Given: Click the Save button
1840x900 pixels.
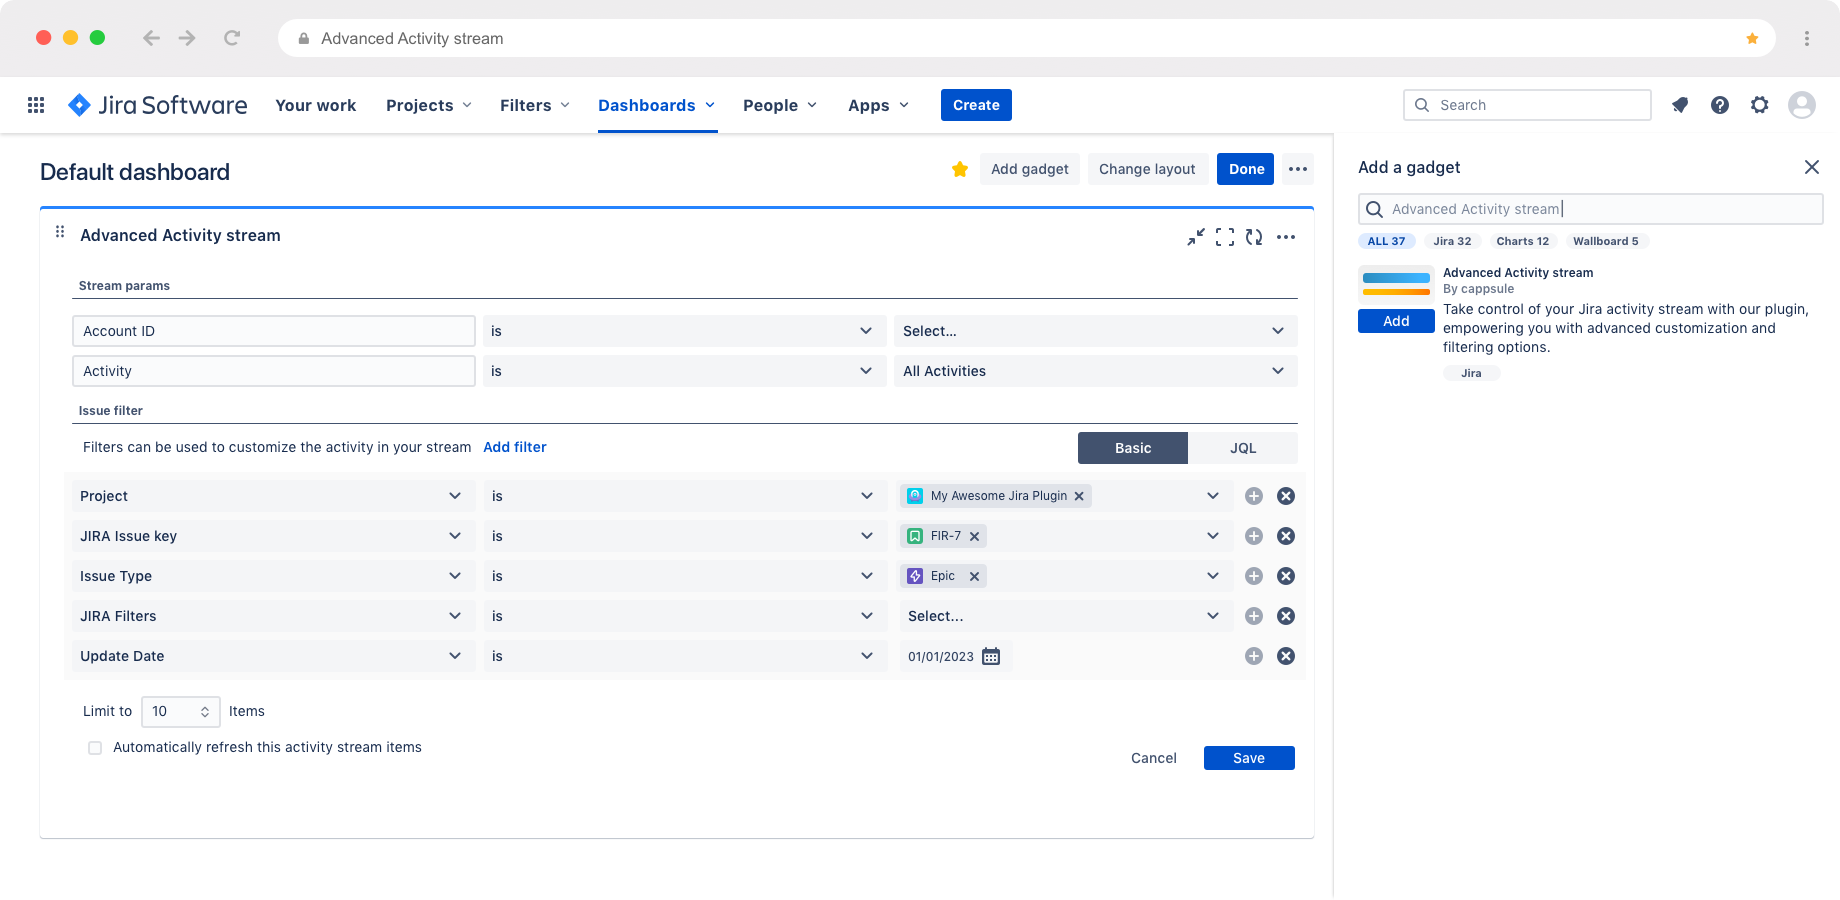Looking at the screenshot, I should (1249, 758).
